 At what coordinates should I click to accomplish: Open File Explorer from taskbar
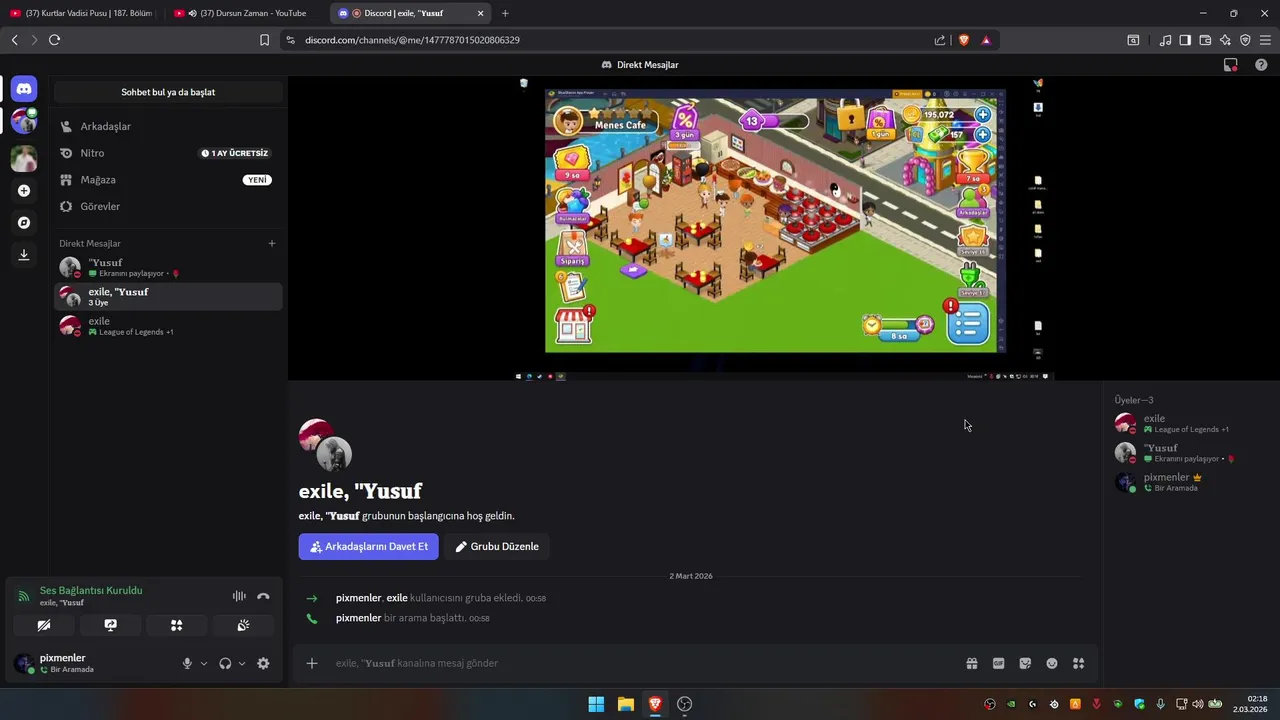coord(625,704)
